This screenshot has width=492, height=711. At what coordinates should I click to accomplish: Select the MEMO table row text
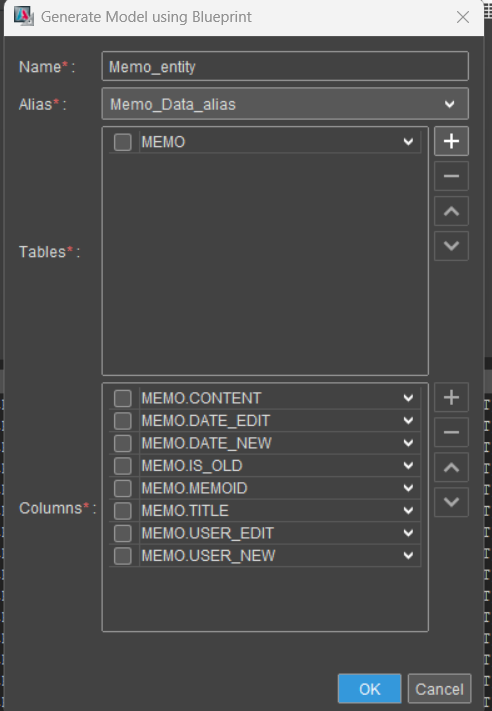click(x=163, y=142)
